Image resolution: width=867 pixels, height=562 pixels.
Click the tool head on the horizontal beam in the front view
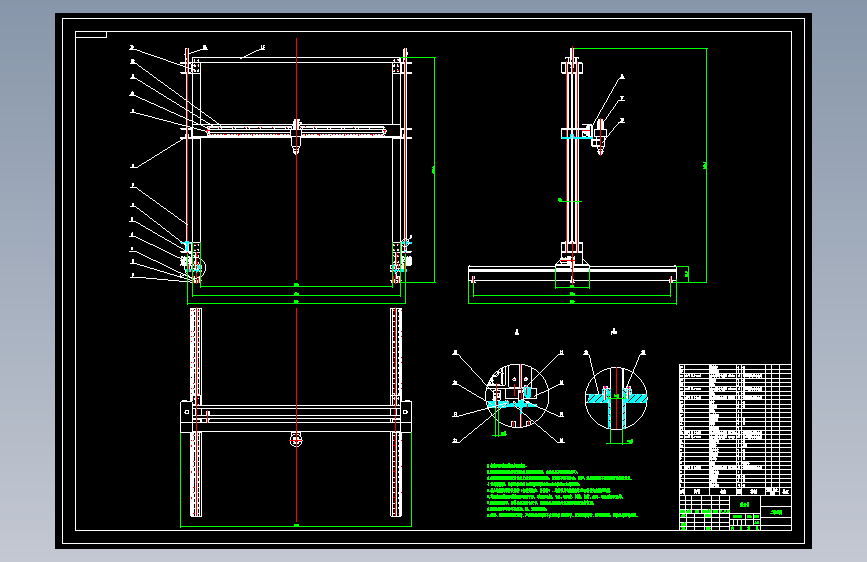[296, 136]
